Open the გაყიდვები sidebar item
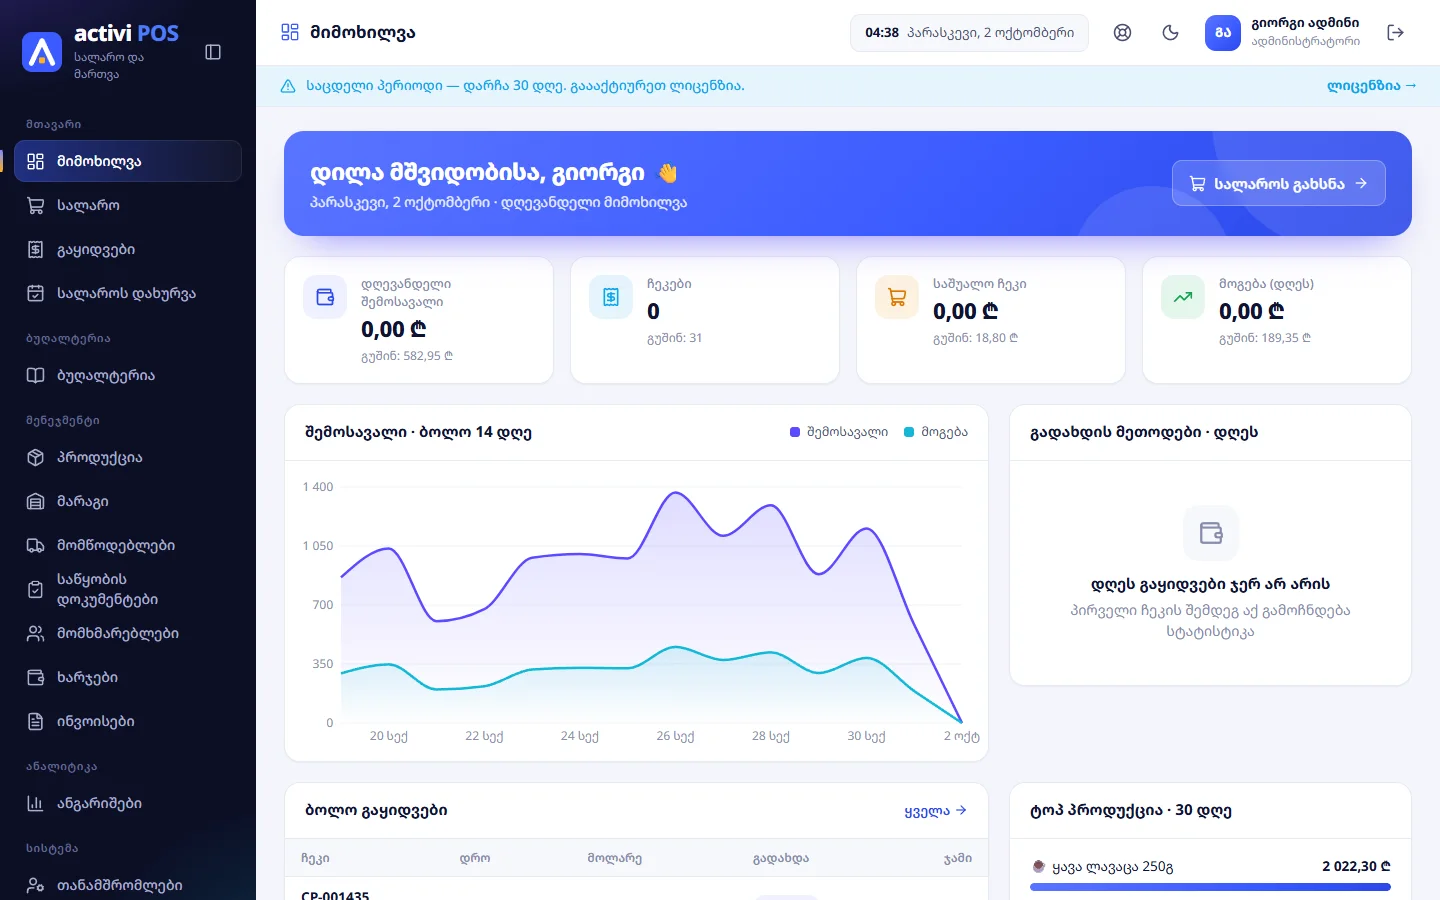This screenshot has width=1440, height=900. tap(128, 249)
